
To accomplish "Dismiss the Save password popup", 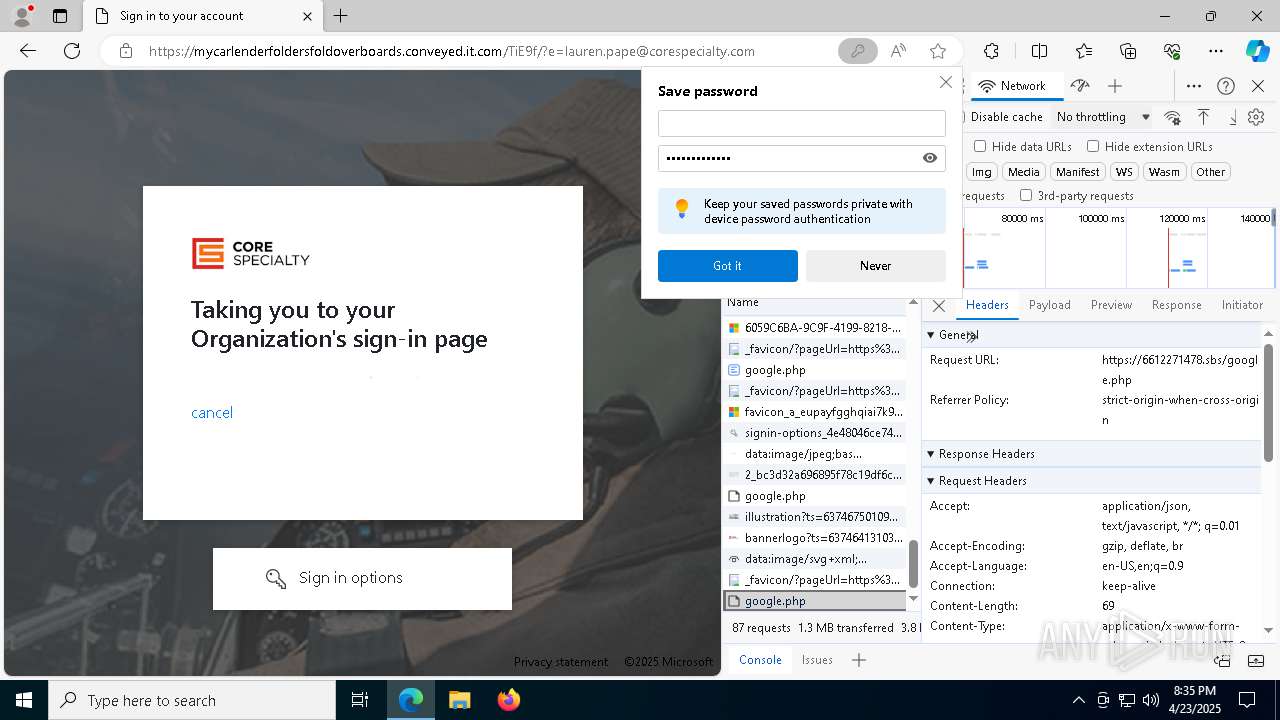I will click(945, 82).
